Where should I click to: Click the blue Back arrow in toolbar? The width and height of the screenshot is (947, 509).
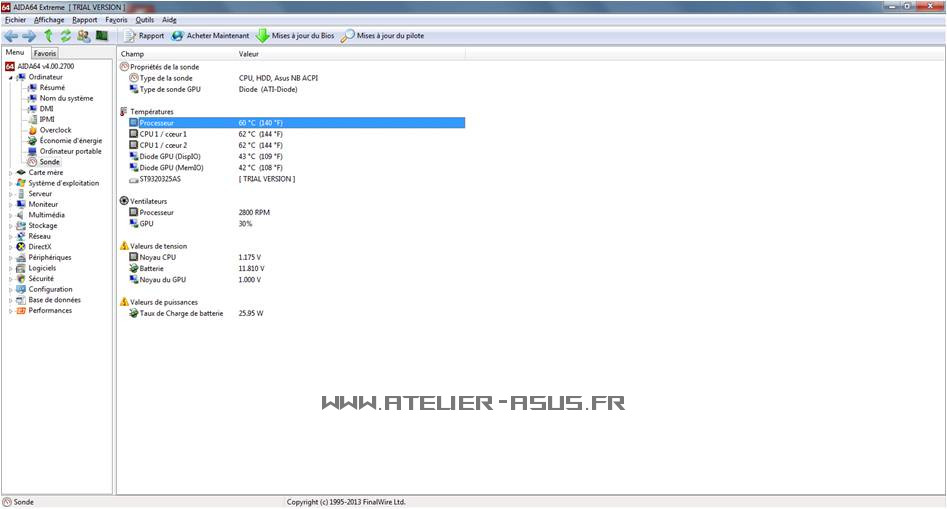[11, 36]
